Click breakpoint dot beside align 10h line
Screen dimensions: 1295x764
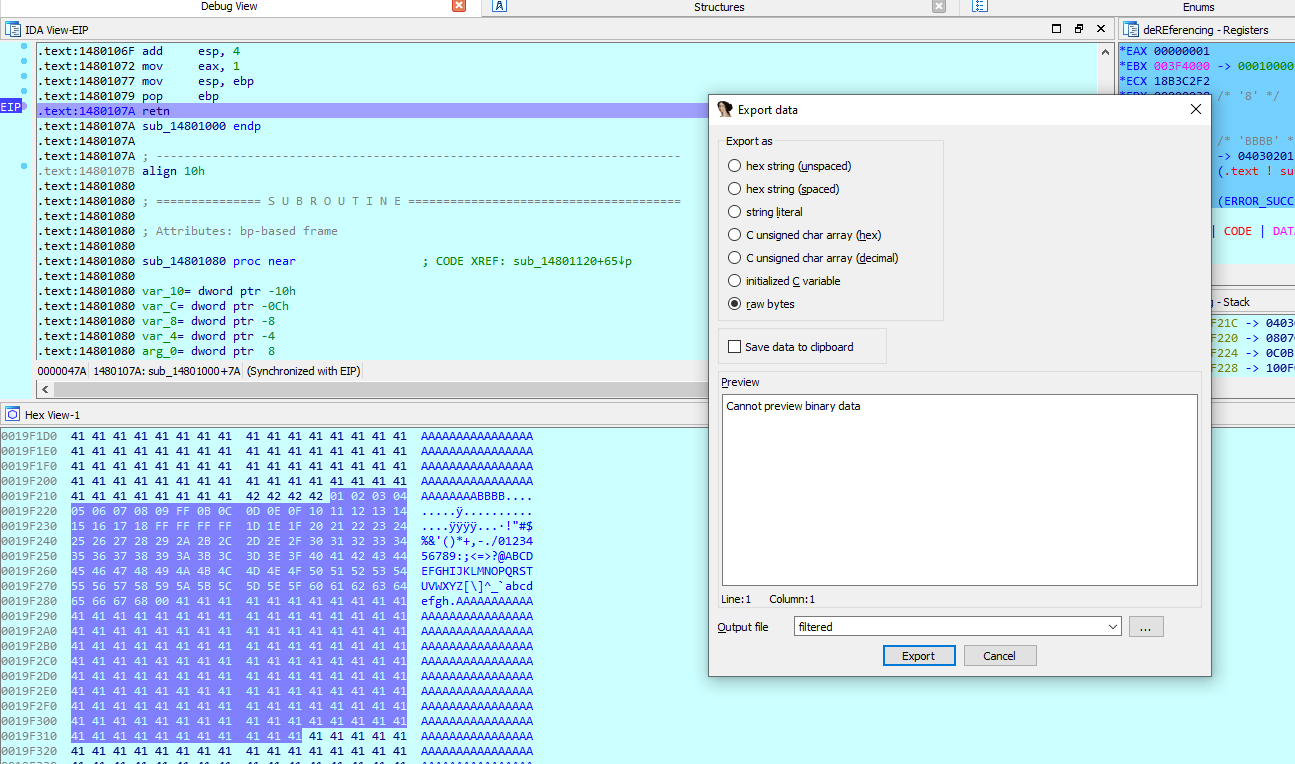click(23, 167)
